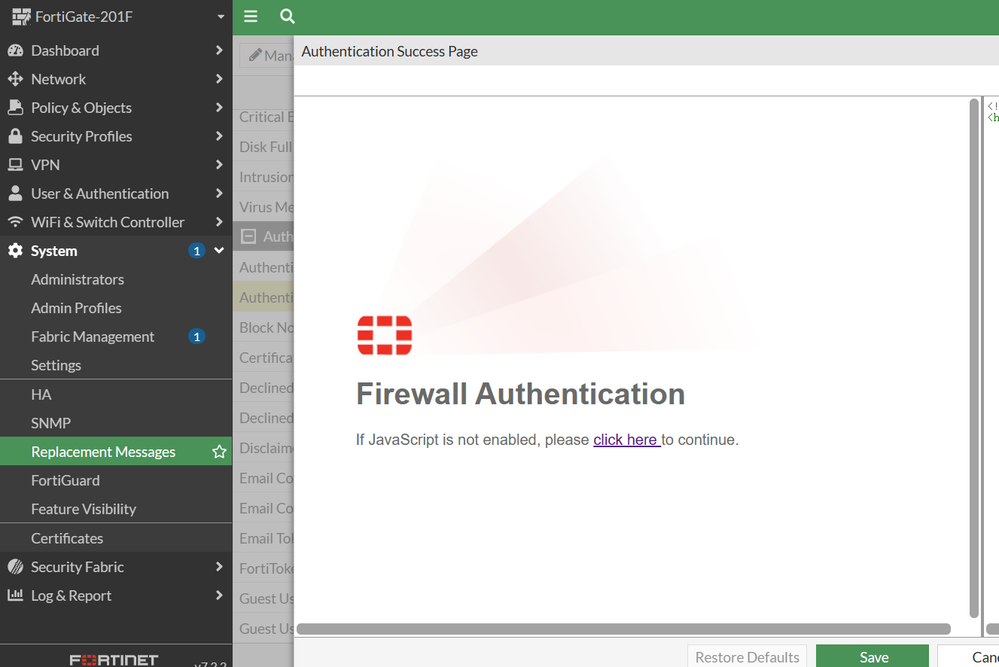Select the 'Virus Me' message row

point(264,207)
